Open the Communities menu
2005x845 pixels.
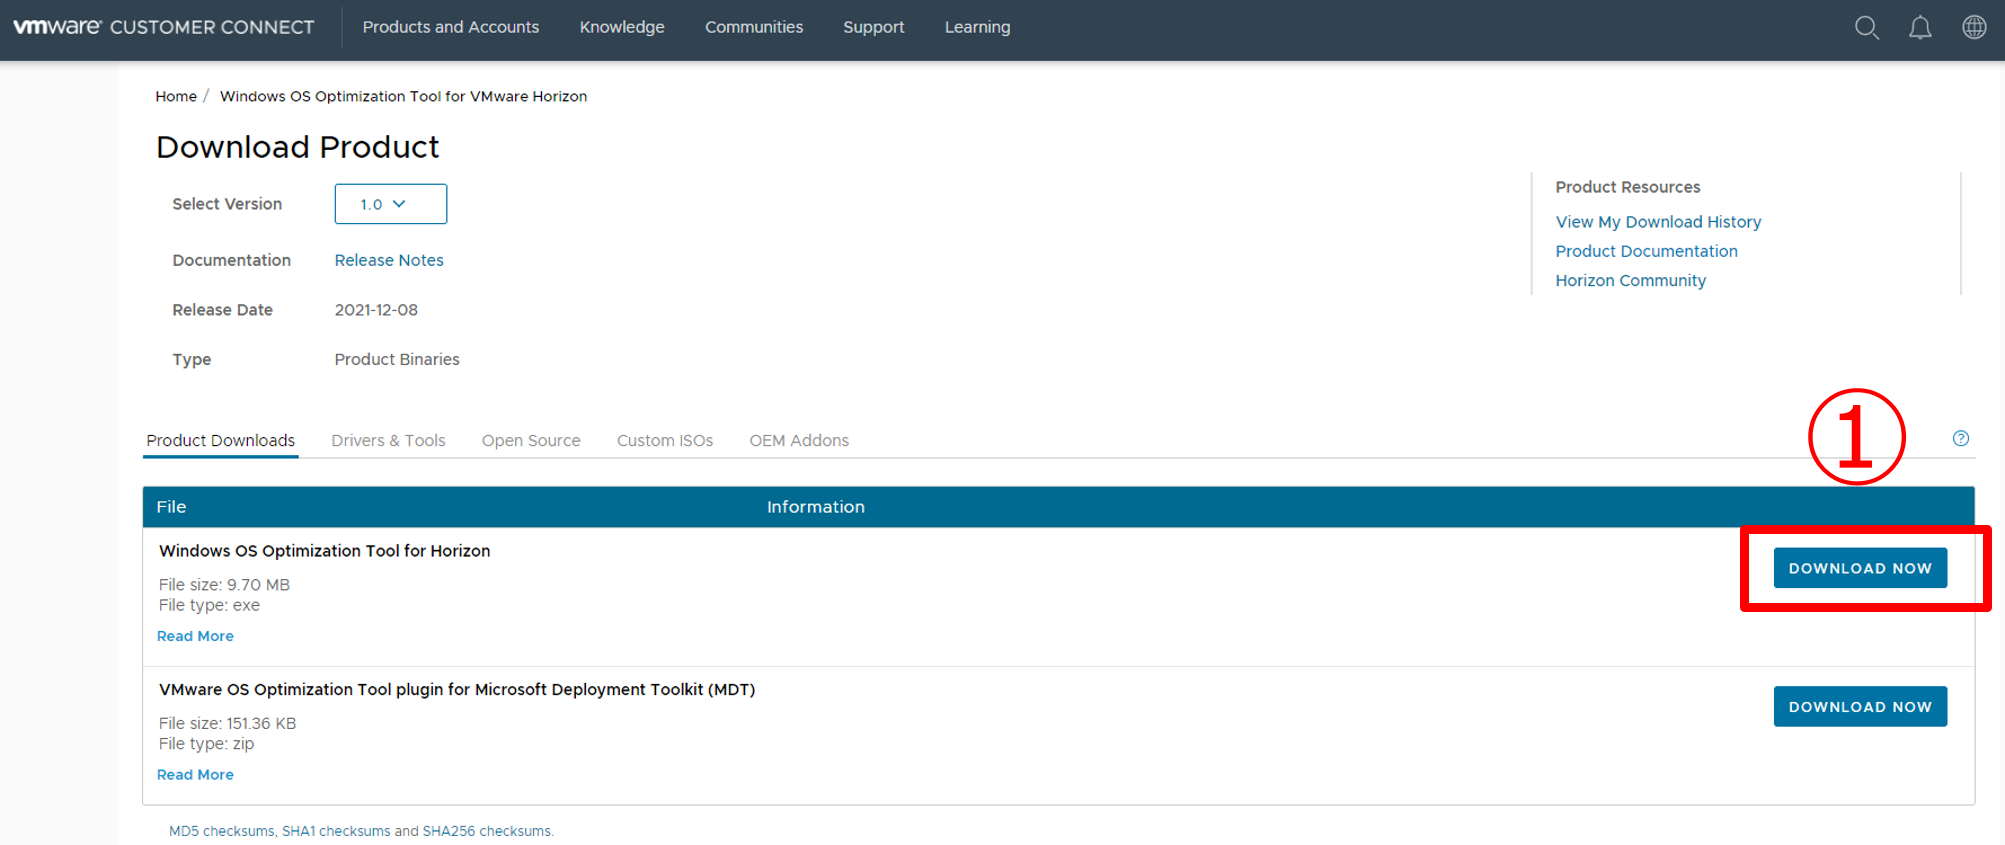[x=753, y=27]
